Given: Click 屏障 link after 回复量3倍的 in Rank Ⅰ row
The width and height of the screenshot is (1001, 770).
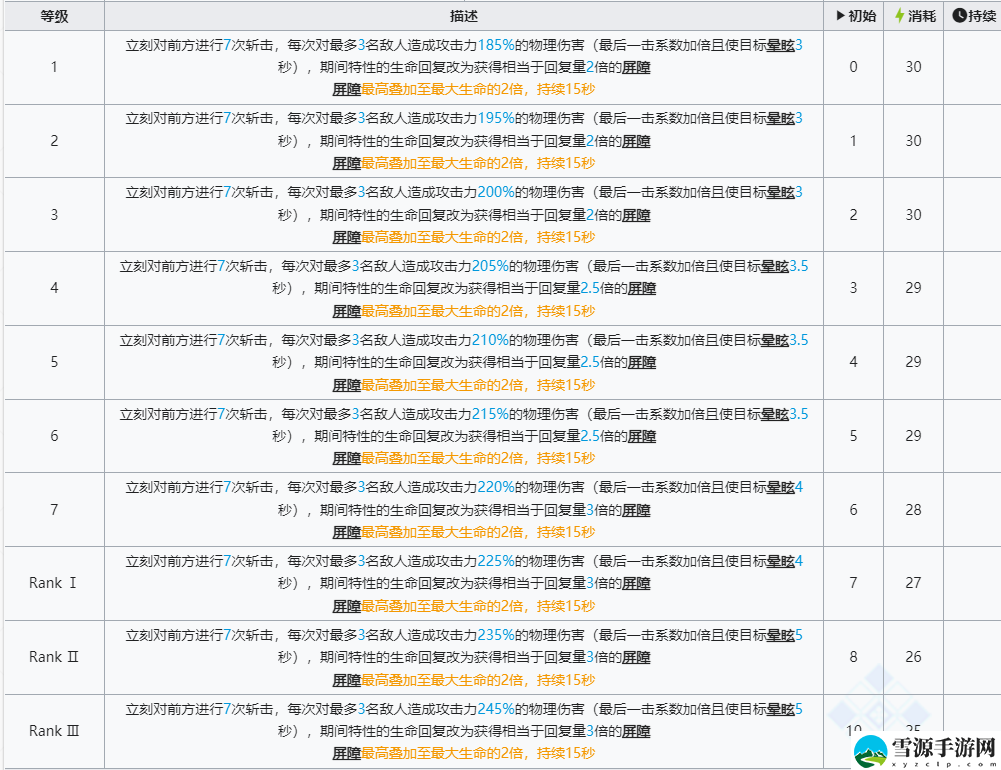Looking at the screenshot, I should coord(636,584).
